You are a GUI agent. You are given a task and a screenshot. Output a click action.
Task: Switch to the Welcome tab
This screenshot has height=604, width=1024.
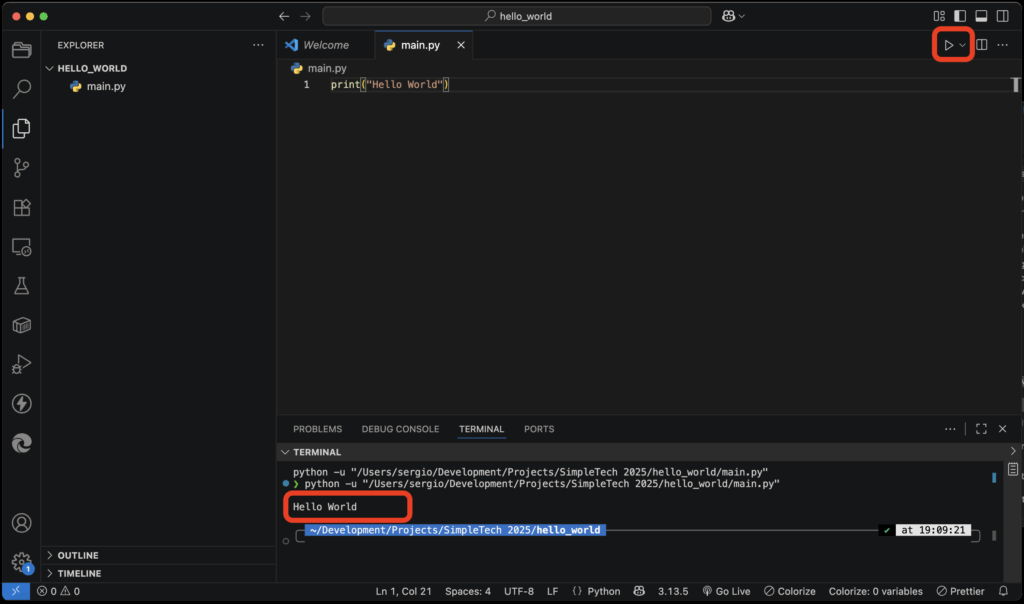[x=325, y=45]
